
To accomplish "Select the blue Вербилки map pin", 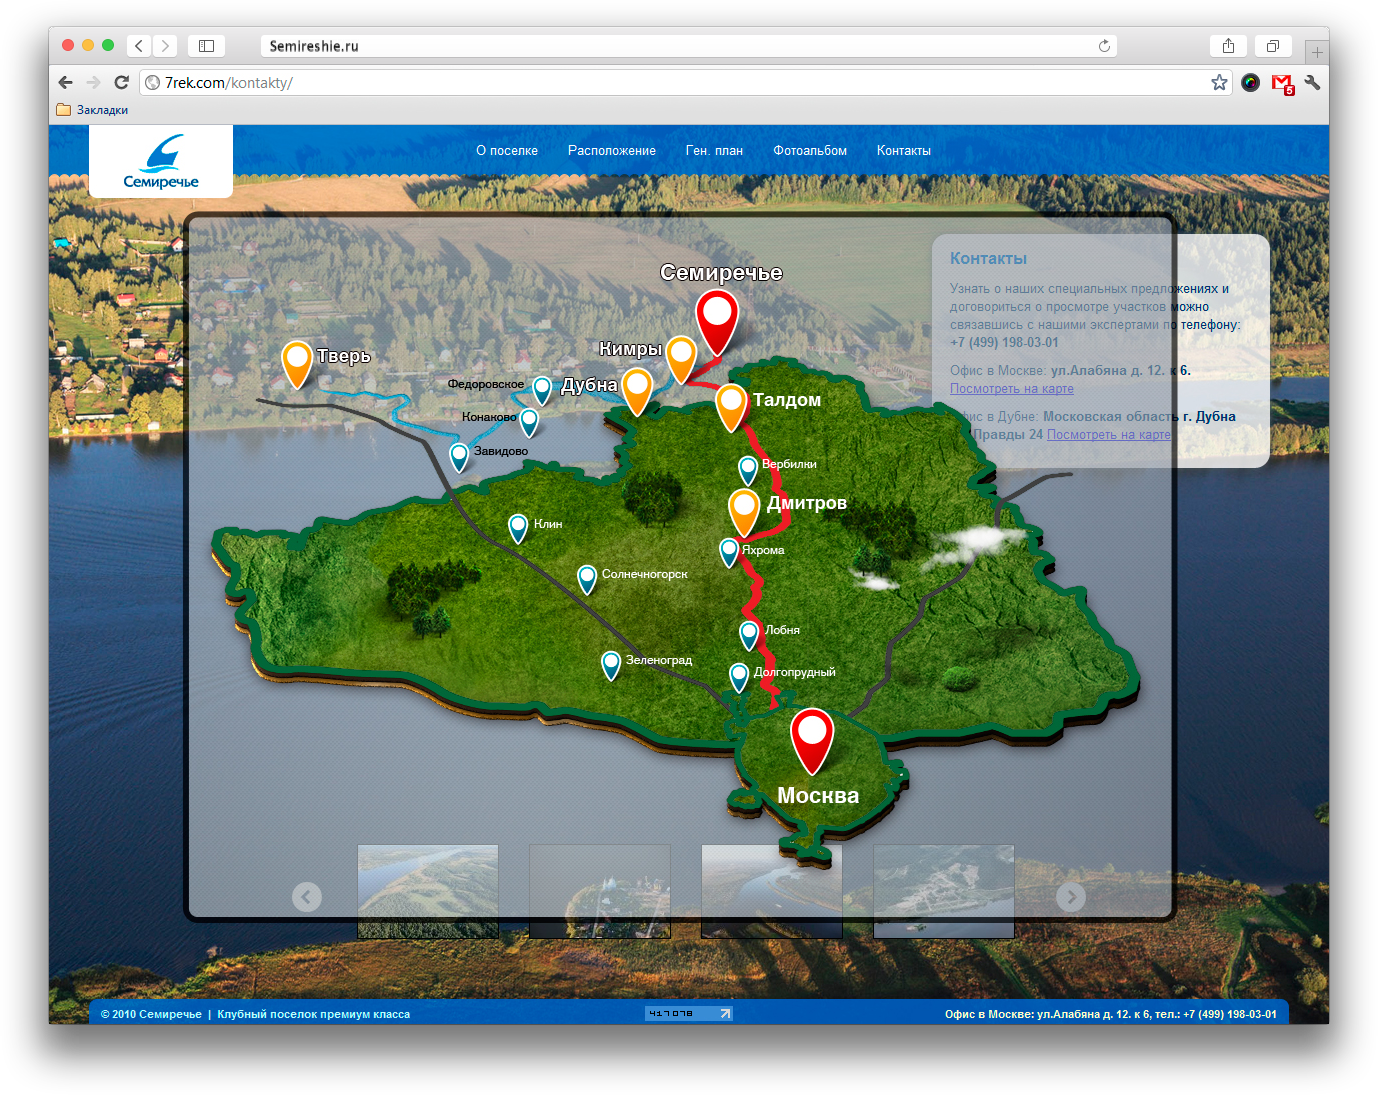I will (748, 470).
